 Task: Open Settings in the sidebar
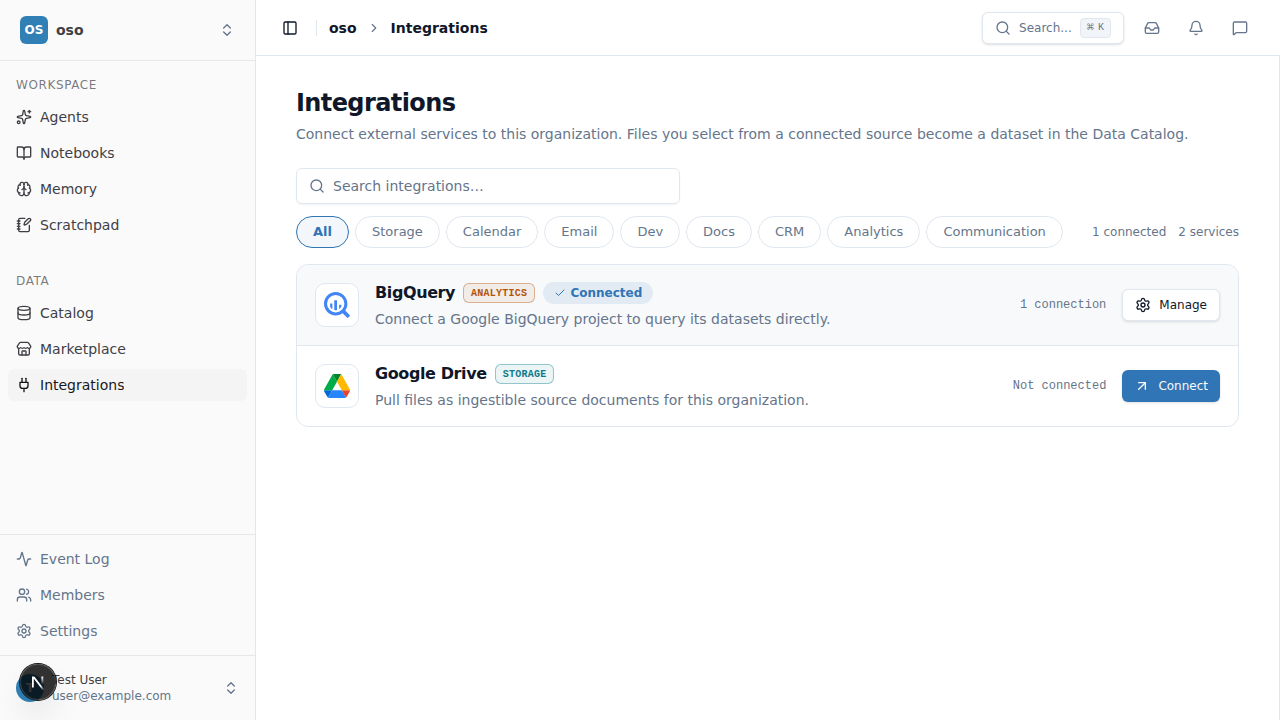click(127, 631)
